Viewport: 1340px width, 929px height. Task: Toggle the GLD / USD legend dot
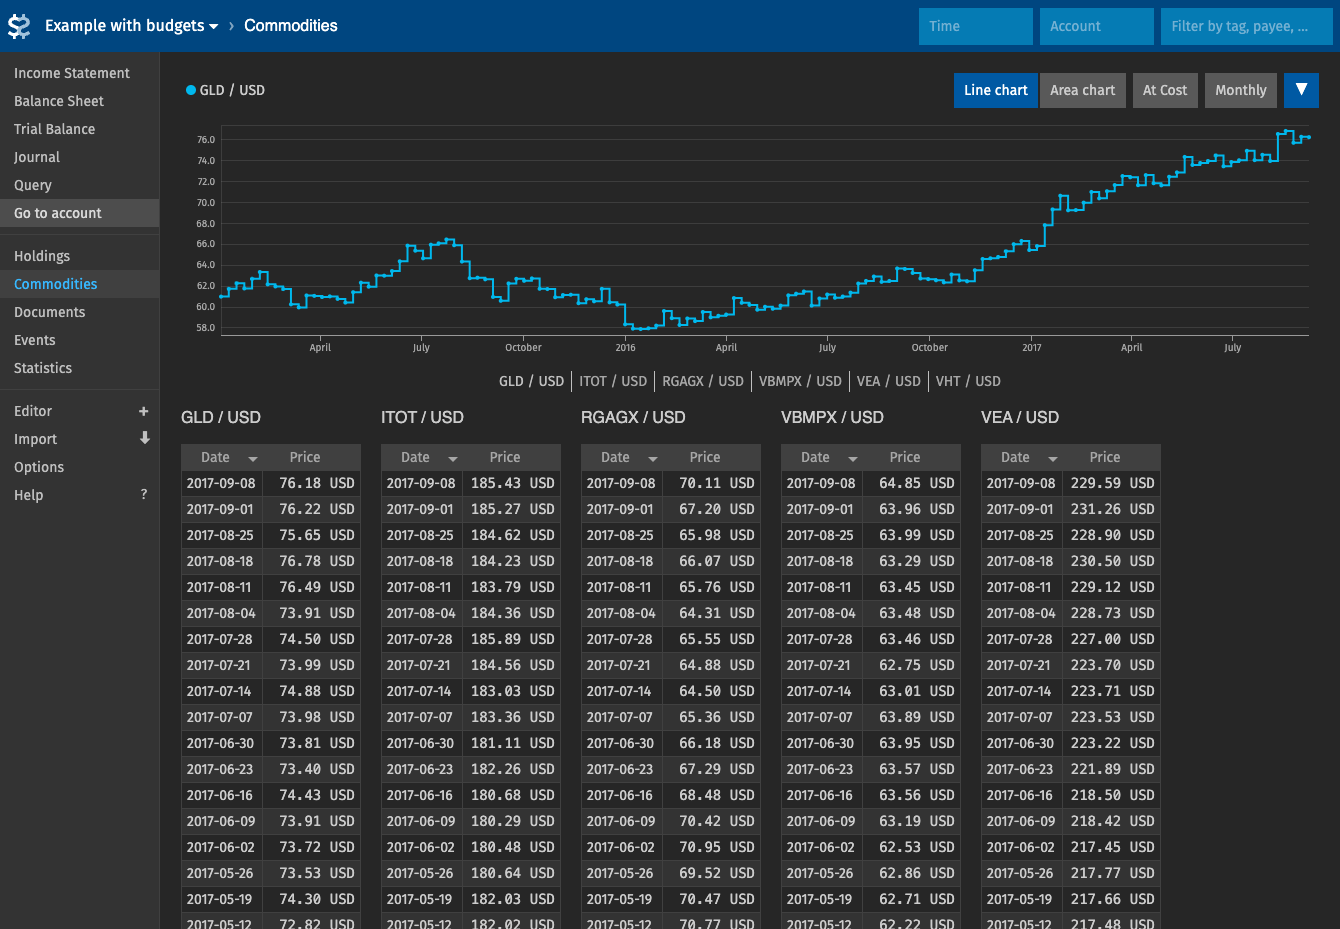[191, 90]
